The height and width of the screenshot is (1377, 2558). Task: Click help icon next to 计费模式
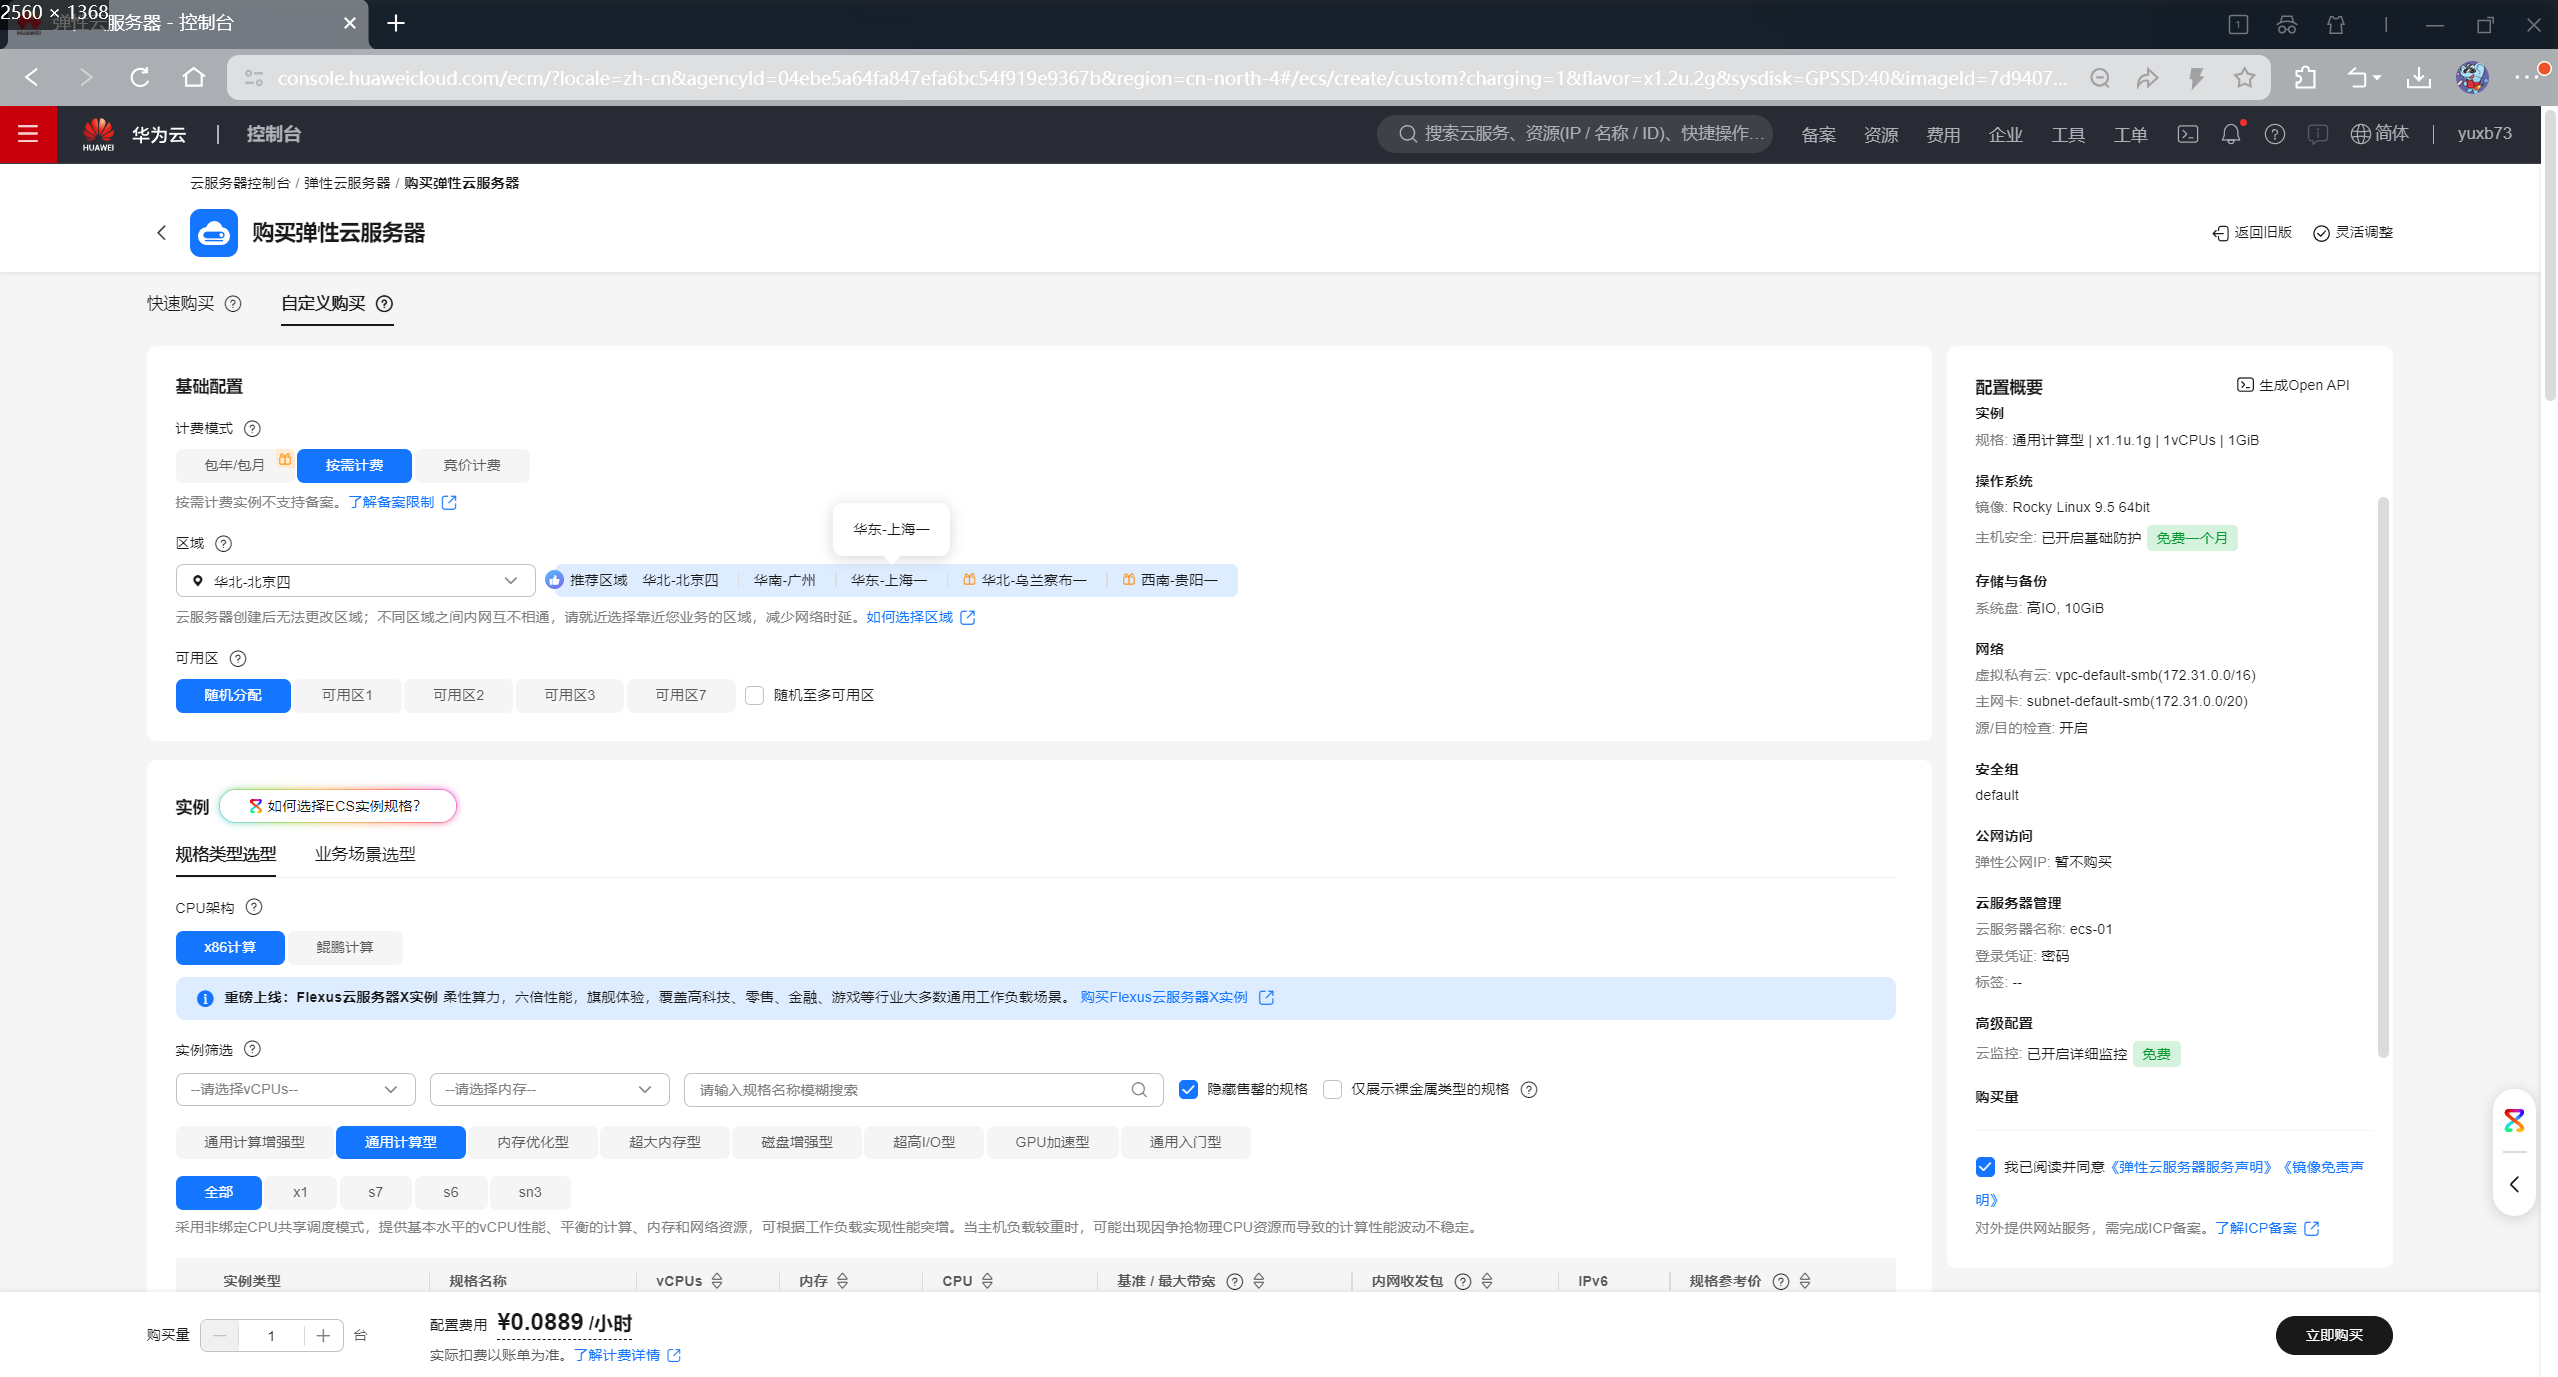coord(253,429)
